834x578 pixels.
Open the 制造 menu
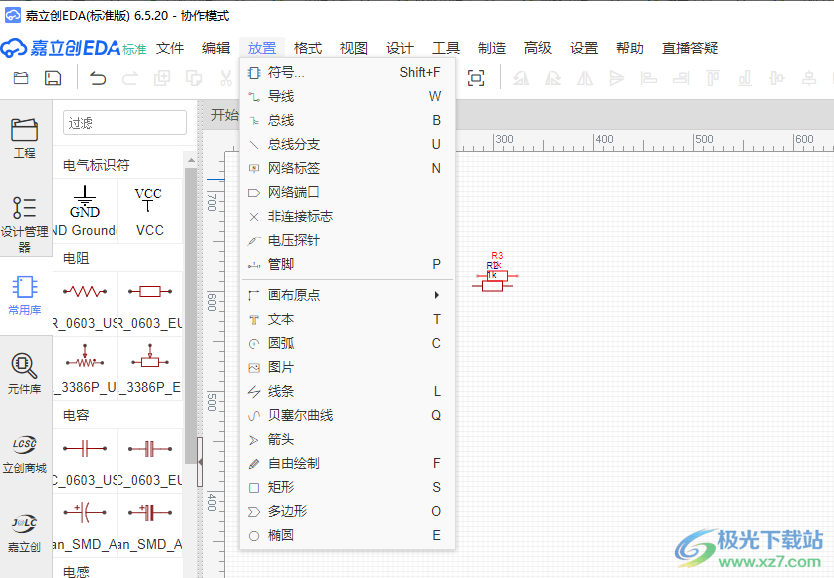(x=492, y=48)
